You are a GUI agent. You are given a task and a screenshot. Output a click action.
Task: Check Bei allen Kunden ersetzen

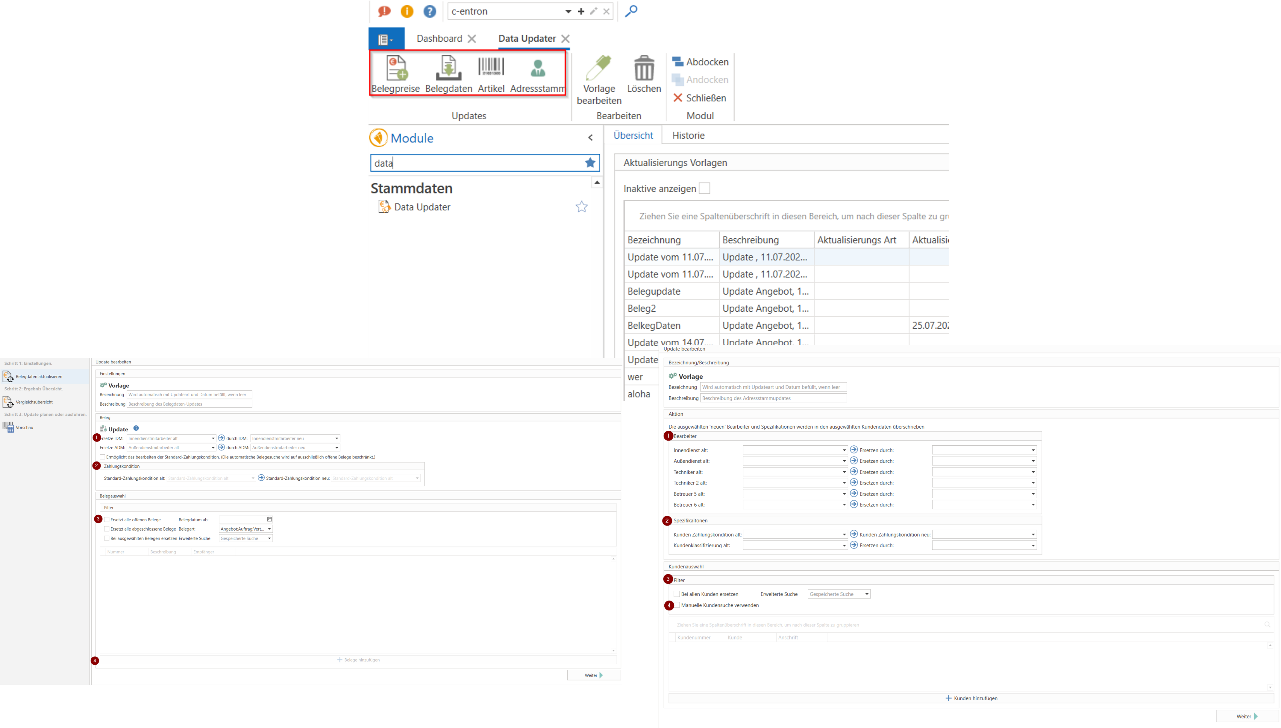(x=675, y=594)
